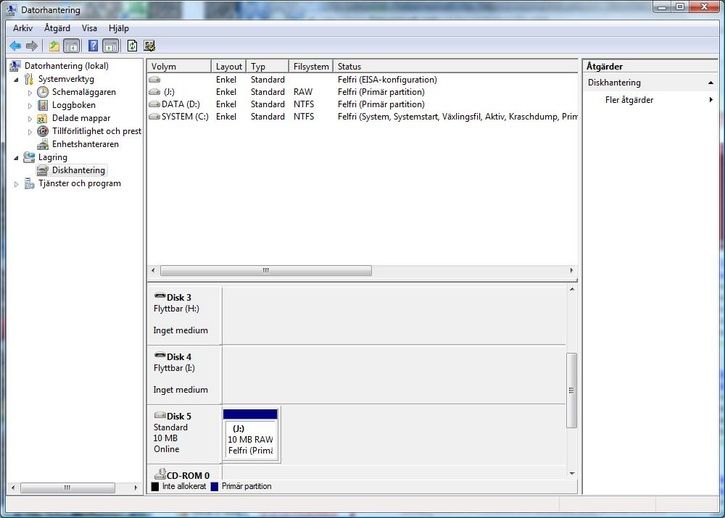Screen dimensions: 725x518
Task: Click the RAW filesystem cell of (J:)
Action: (303, 92)
